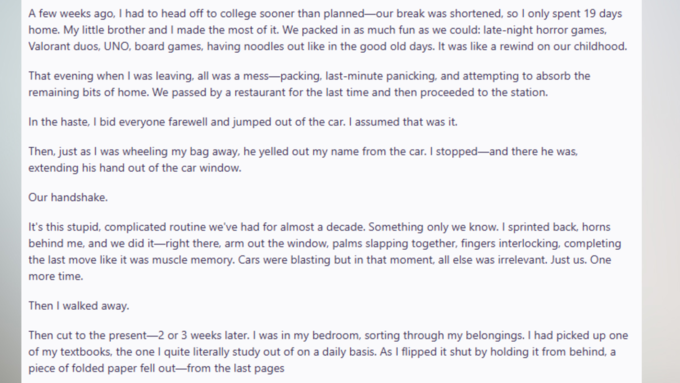Click the sentence "I assumed that was it."
The height and width of the screenshot is (383, 680).
pos(403,122)
